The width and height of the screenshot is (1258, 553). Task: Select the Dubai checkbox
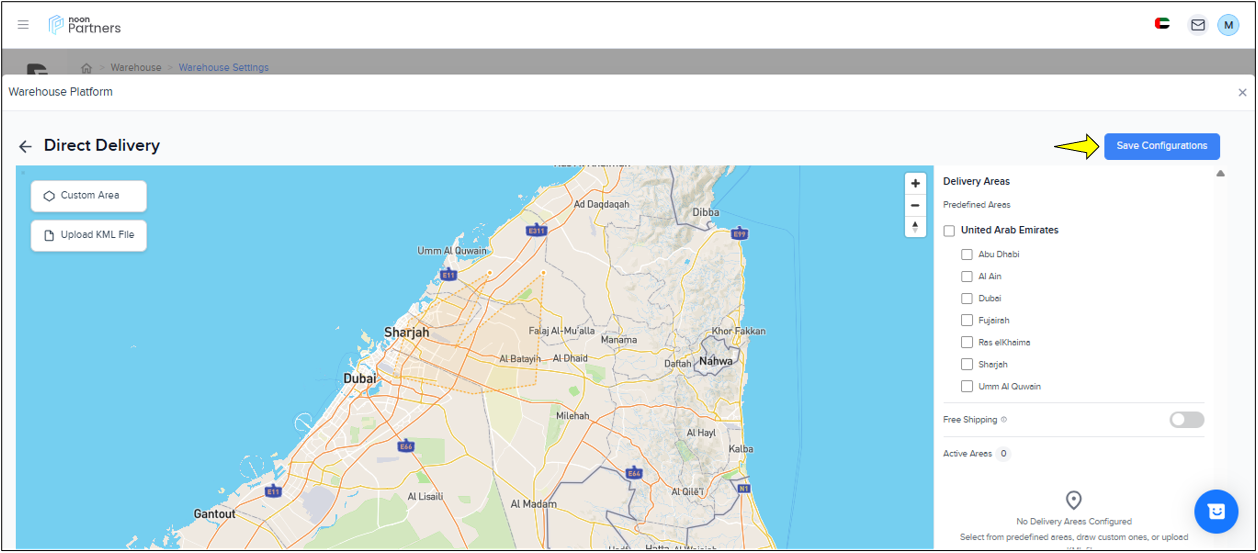tap(967, 299)
